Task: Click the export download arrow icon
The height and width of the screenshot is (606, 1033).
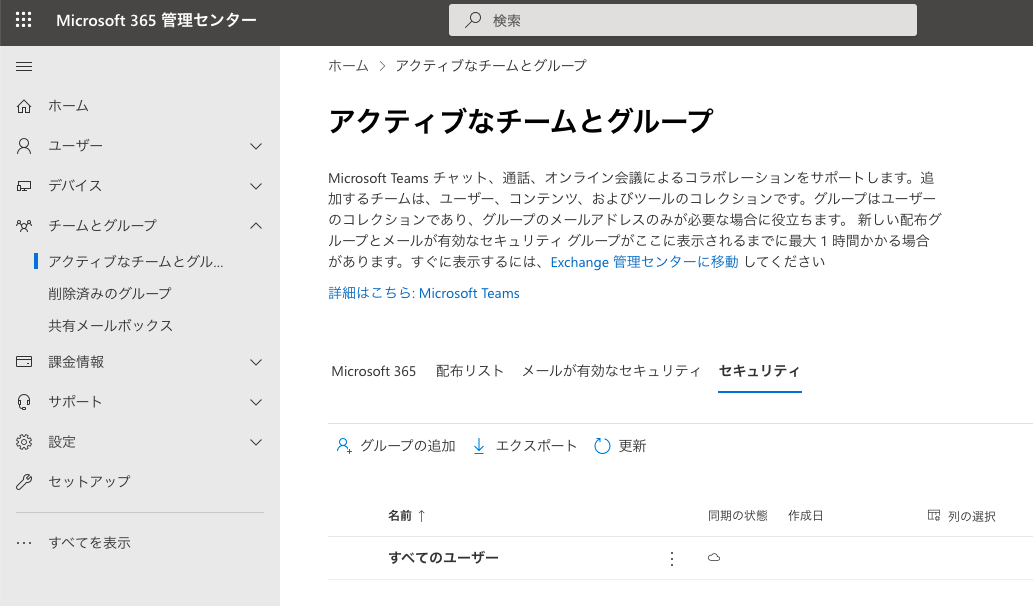Action: click(x=479, y=446)
